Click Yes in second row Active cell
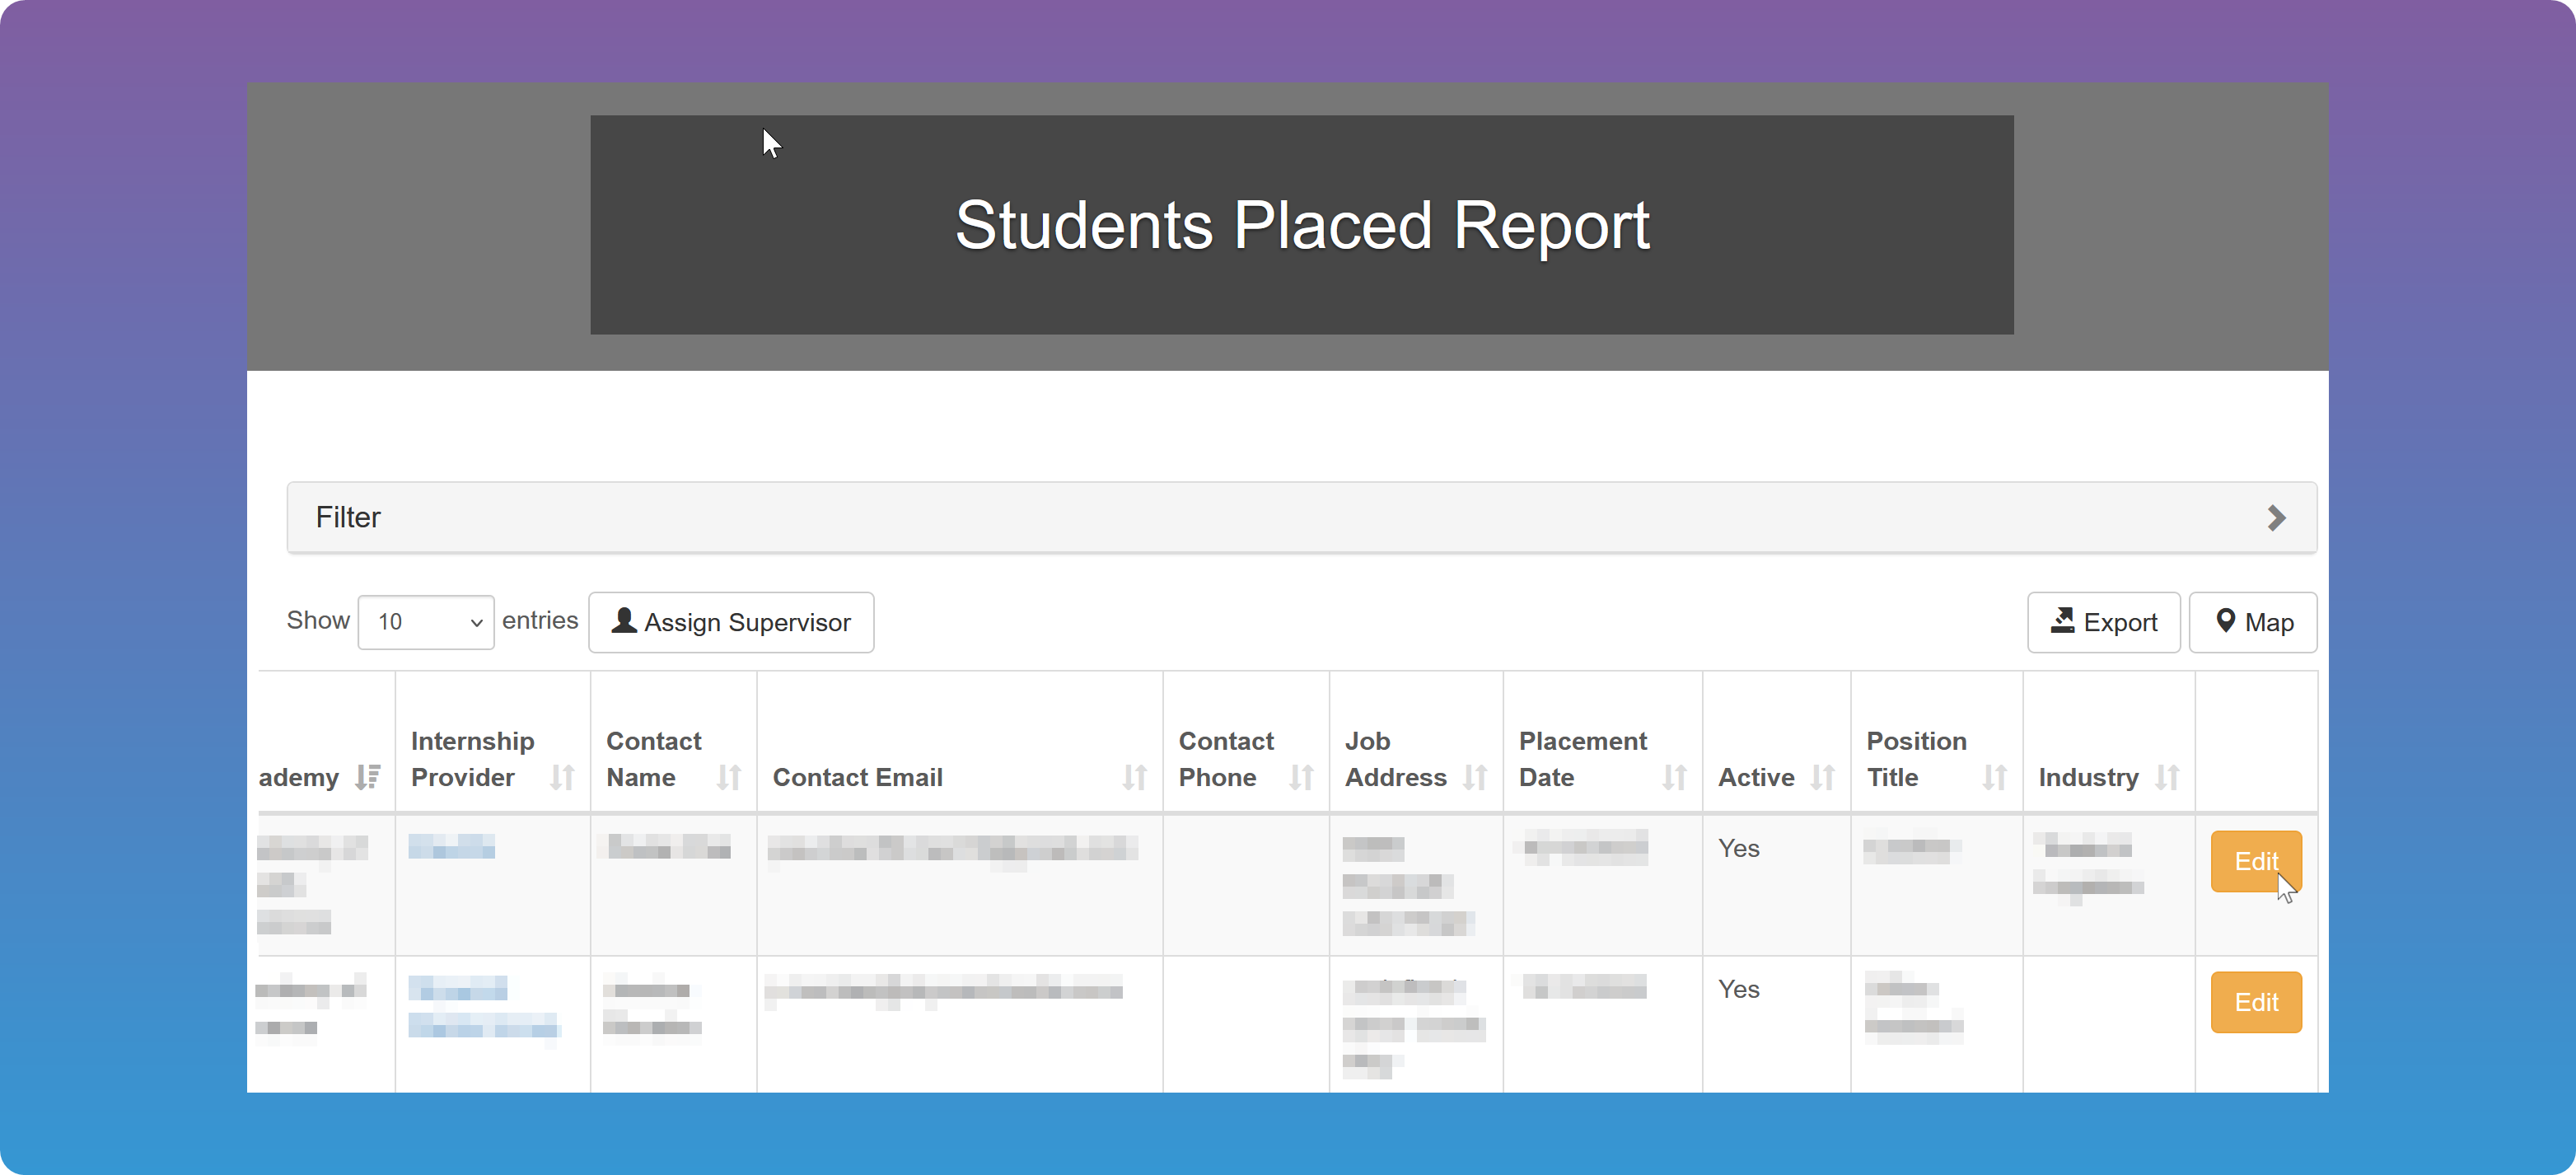The width and height of the screenshot is (2576, 1175). click(x=1738, y=989)
